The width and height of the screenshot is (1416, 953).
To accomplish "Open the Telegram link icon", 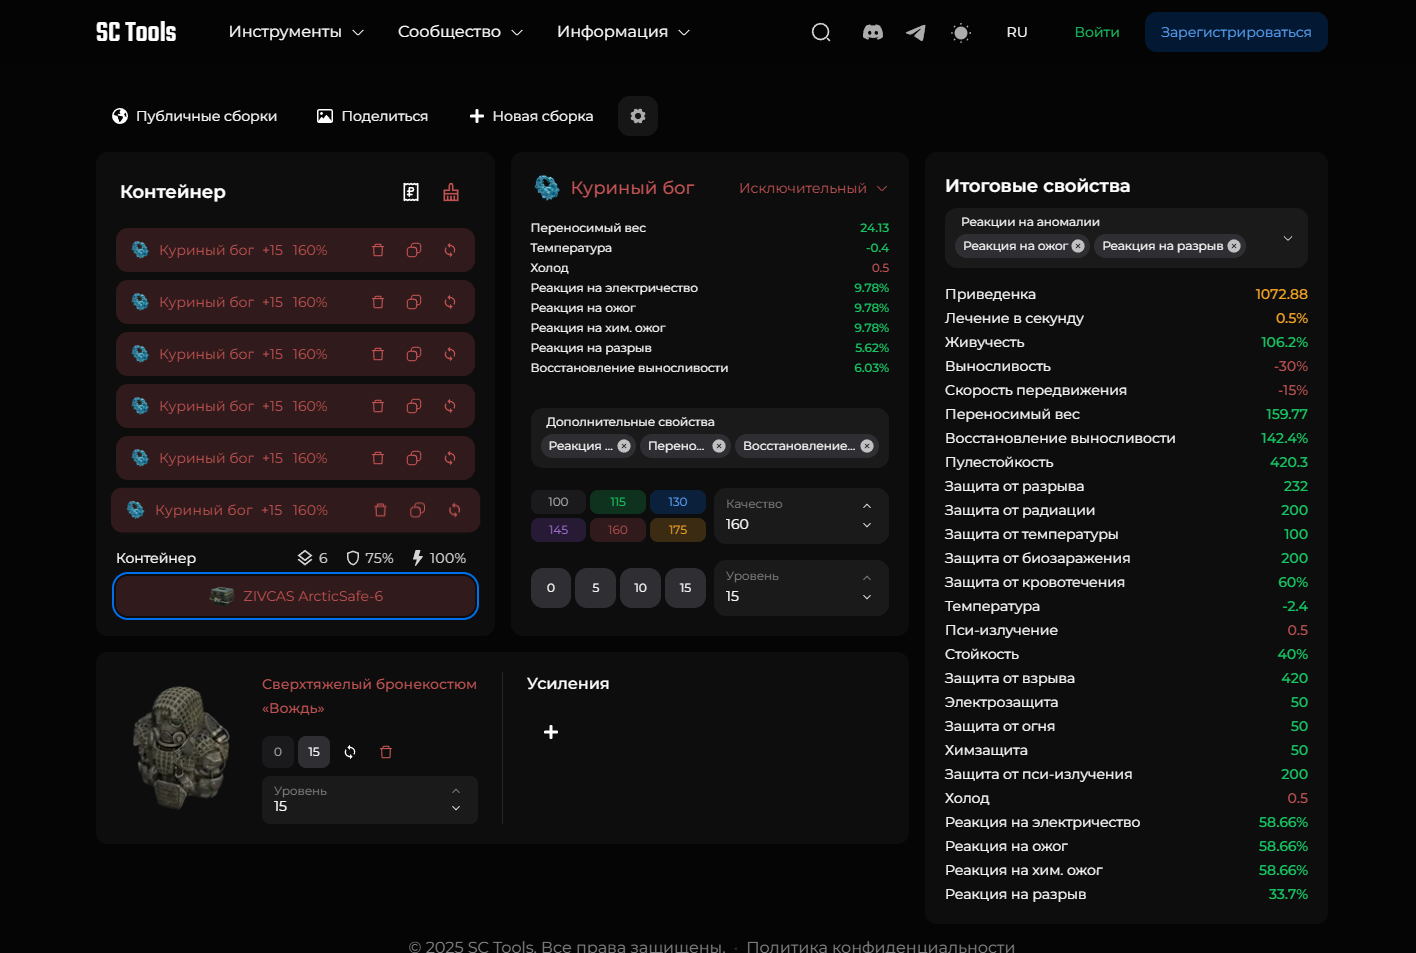I will point(915,32).
